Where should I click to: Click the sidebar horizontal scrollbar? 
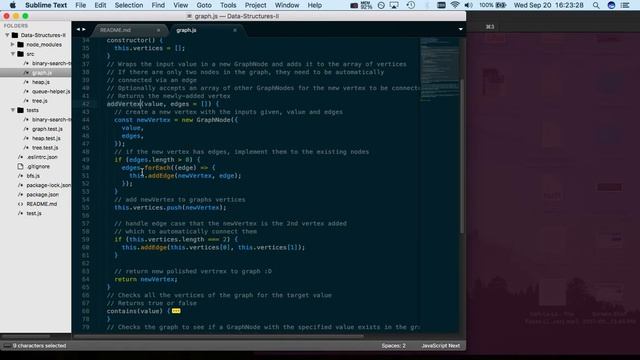tap(26, 337)
